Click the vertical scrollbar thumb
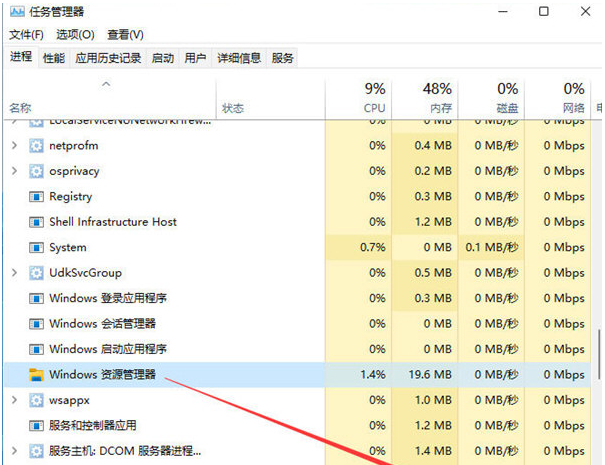 point(599,354)
